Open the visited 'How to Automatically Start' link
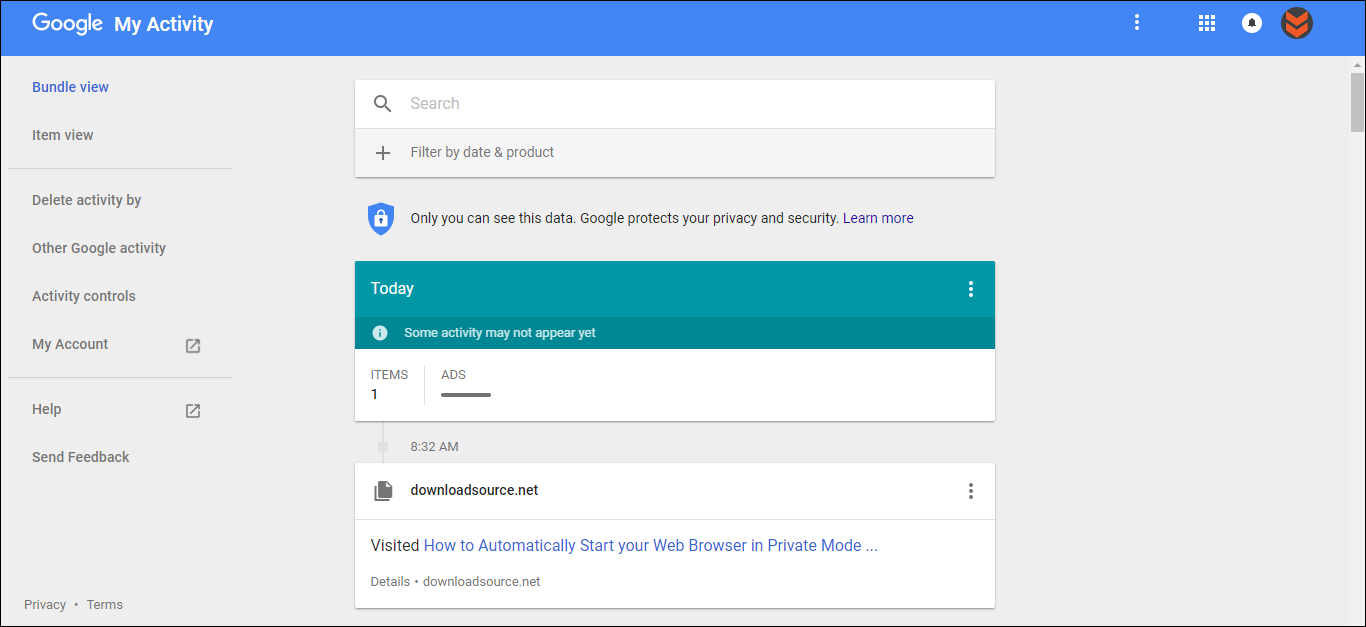The image size is (1366, 627). tap(651, 546)
